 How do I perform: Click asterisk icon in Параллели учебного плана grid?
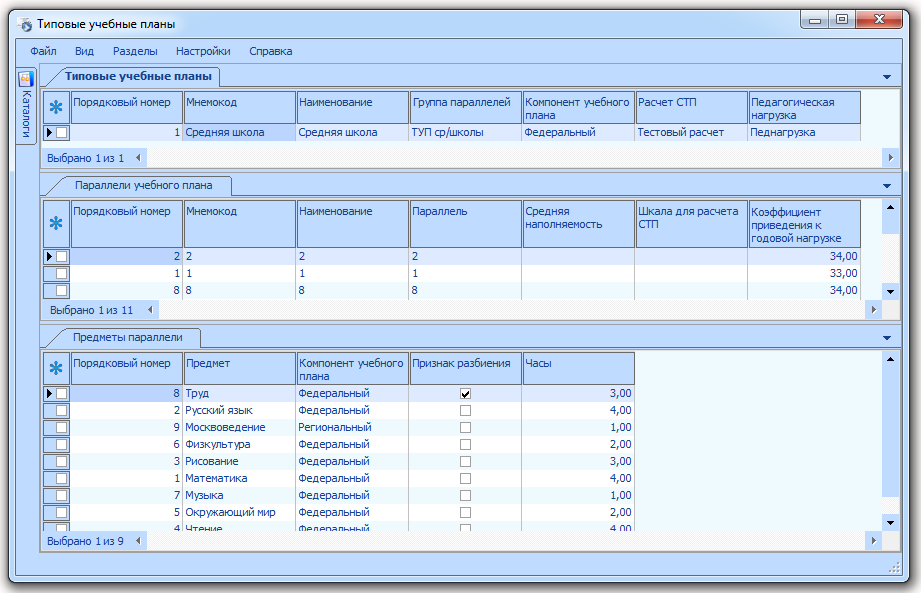(x=56, y=223)
